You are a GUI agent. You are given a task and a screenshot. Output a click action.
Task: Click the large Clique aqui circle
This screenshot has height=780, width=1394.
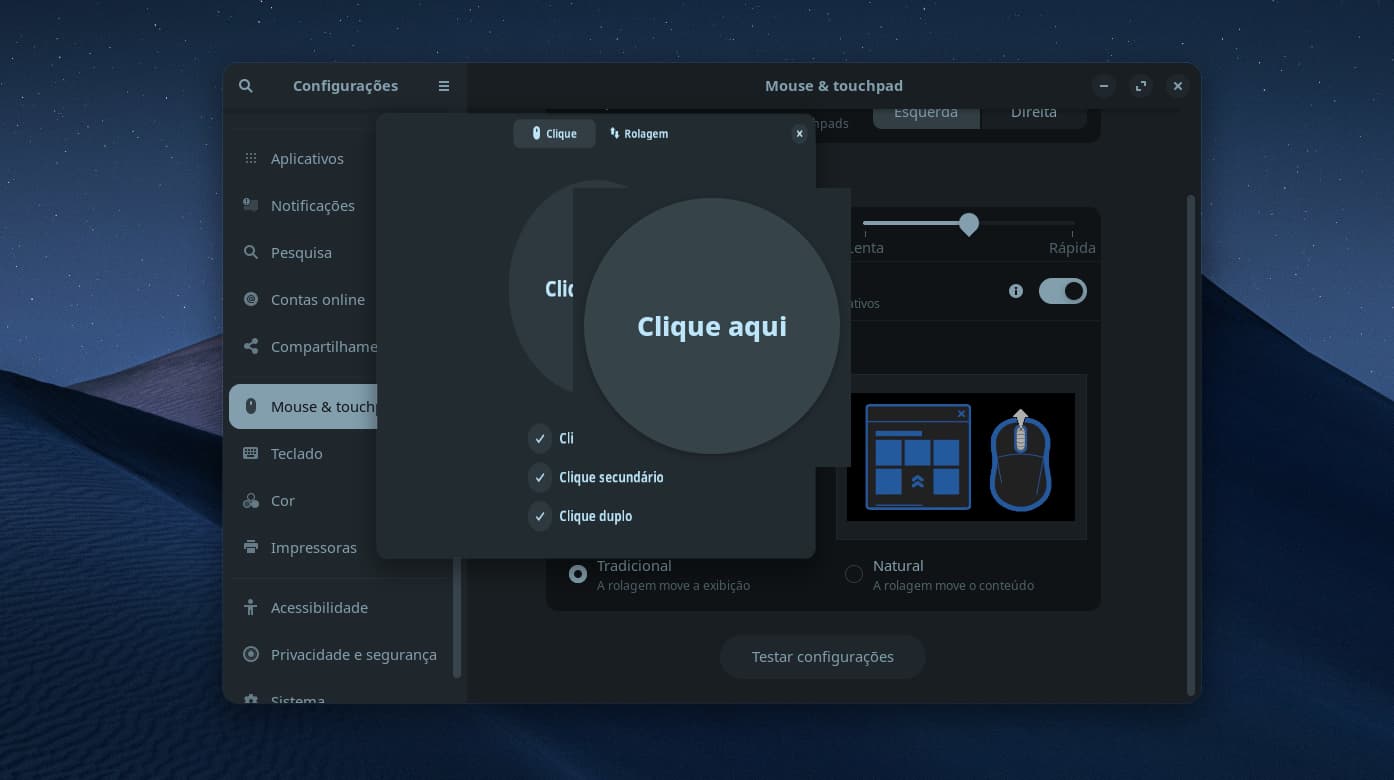click(712, 326)
